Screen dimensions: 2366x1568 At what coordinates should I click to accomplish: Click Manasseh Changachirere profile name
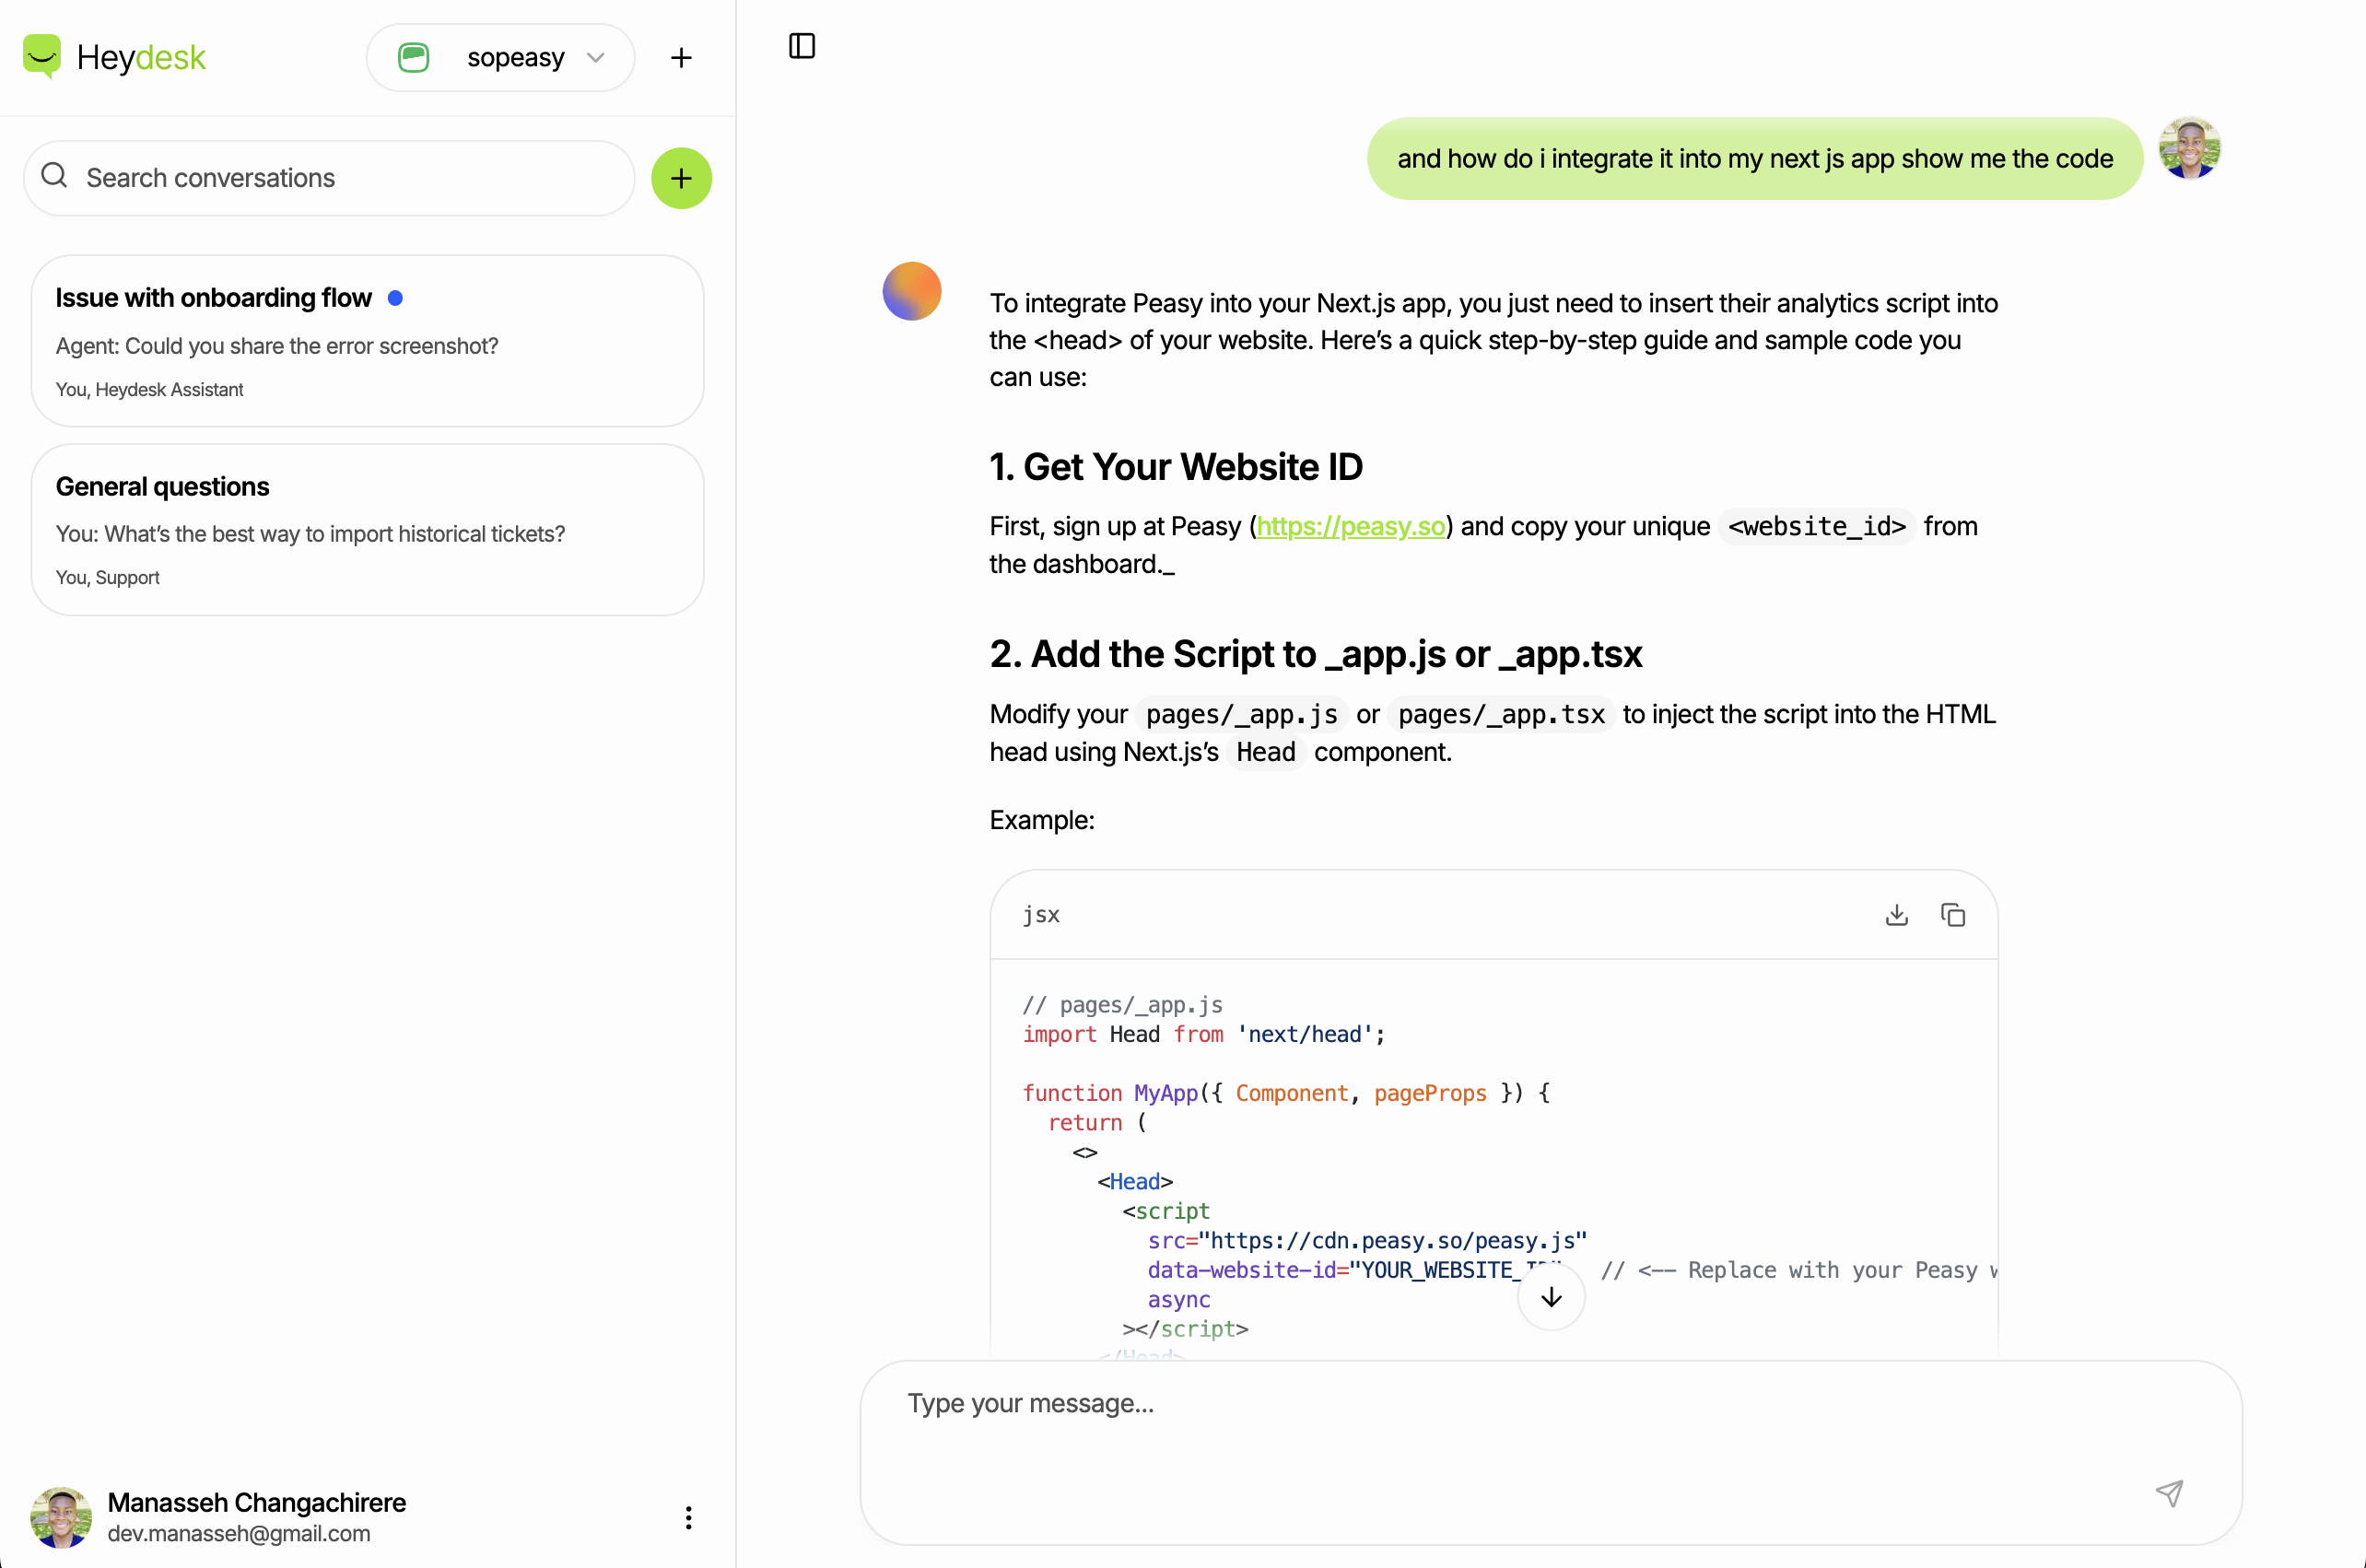[x=256, y=1502]
